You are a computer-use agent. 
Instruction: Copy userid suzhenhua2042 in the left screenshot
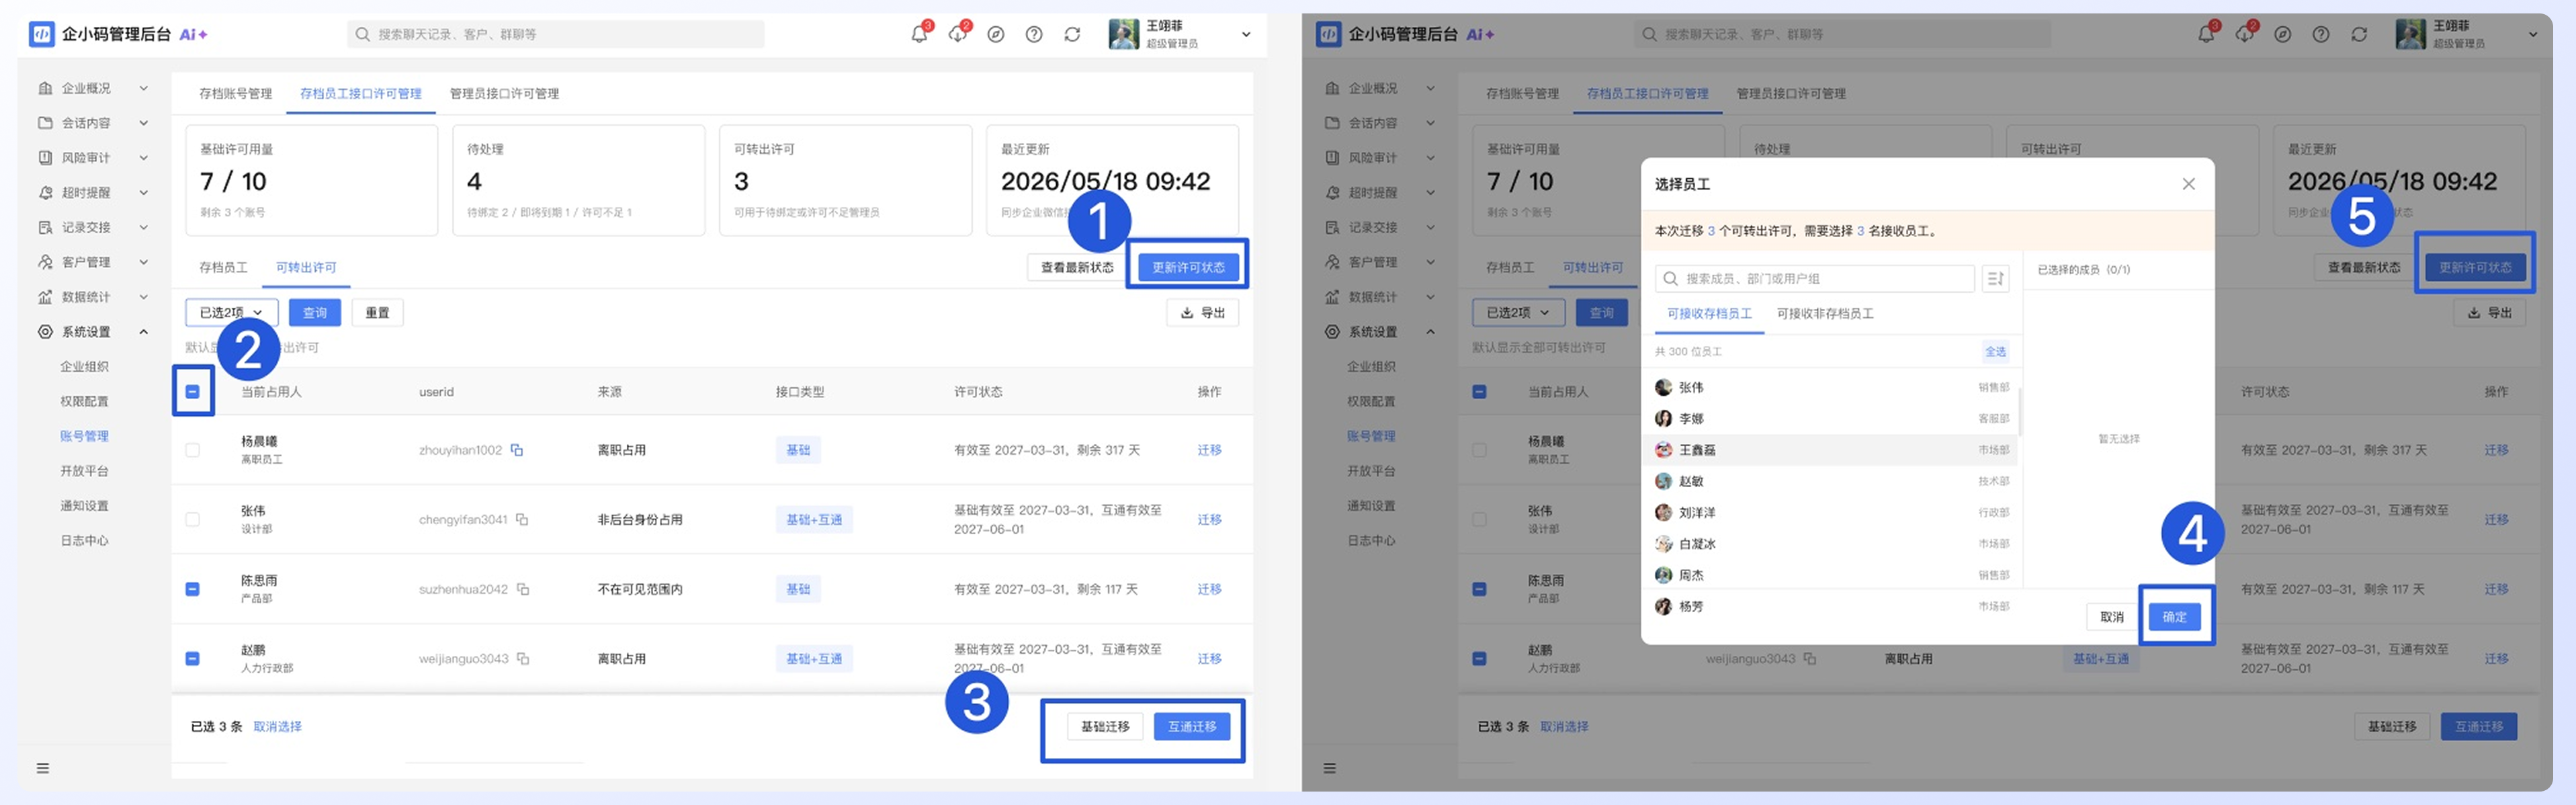pos(523,589)
